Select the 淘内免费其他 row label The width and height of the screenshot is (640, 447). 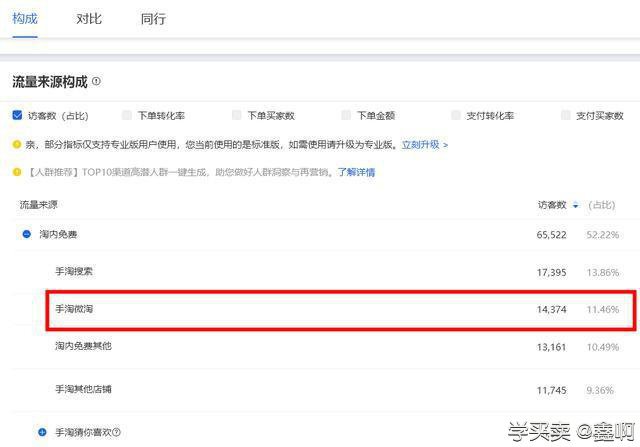point(83,346)
